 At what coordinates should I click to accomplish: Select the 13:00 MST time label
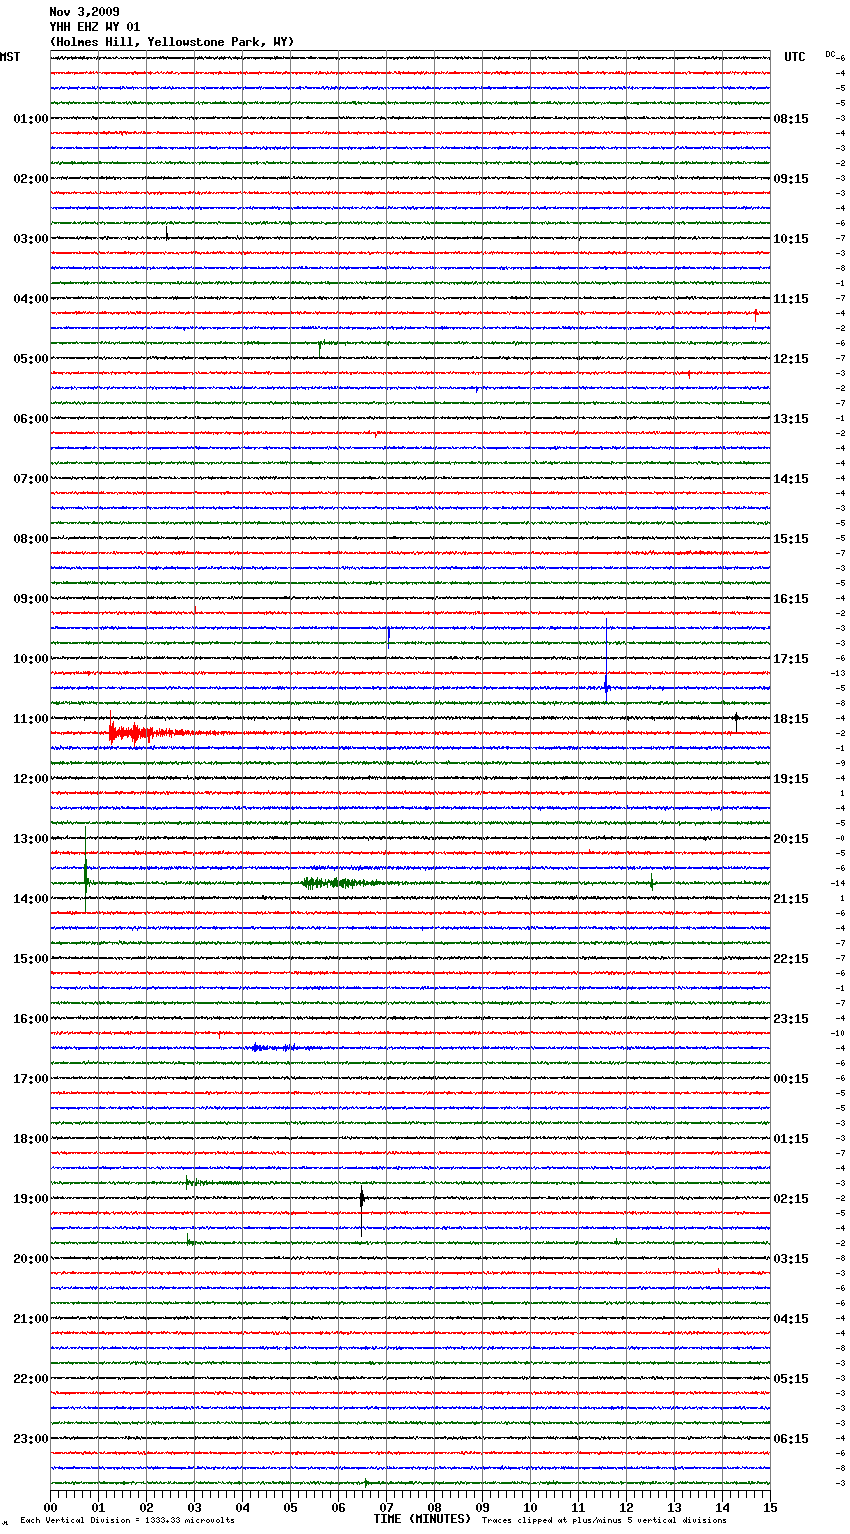coord(31,839)
